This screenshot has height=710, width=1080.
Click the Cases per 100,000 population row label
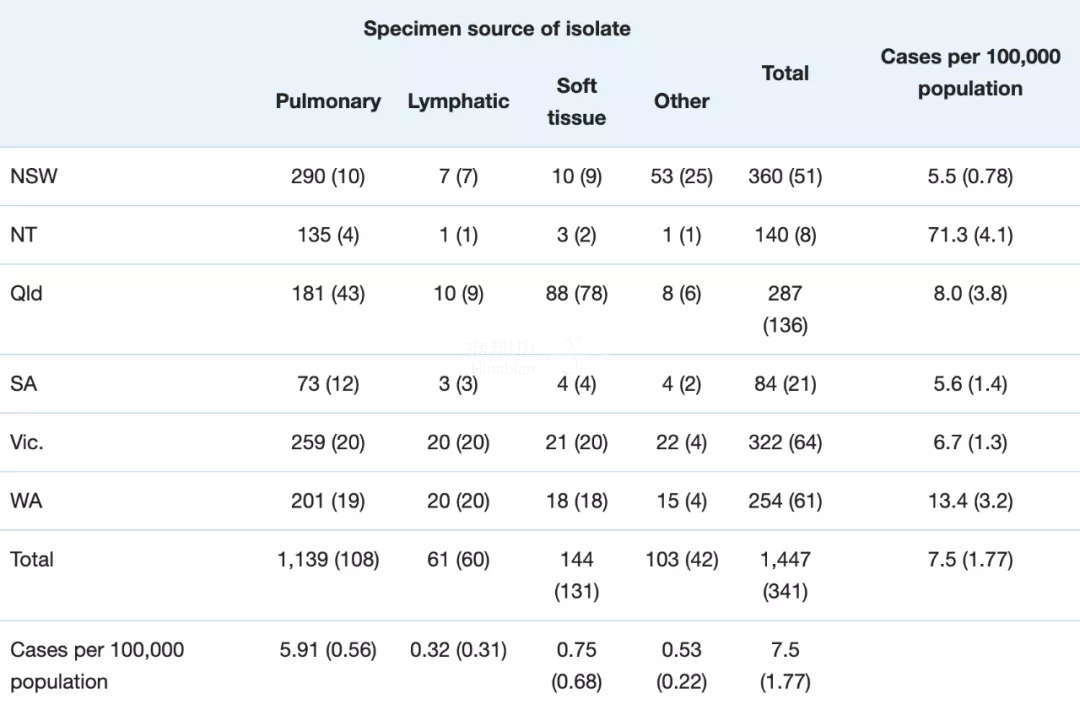[x=97, y=665]
